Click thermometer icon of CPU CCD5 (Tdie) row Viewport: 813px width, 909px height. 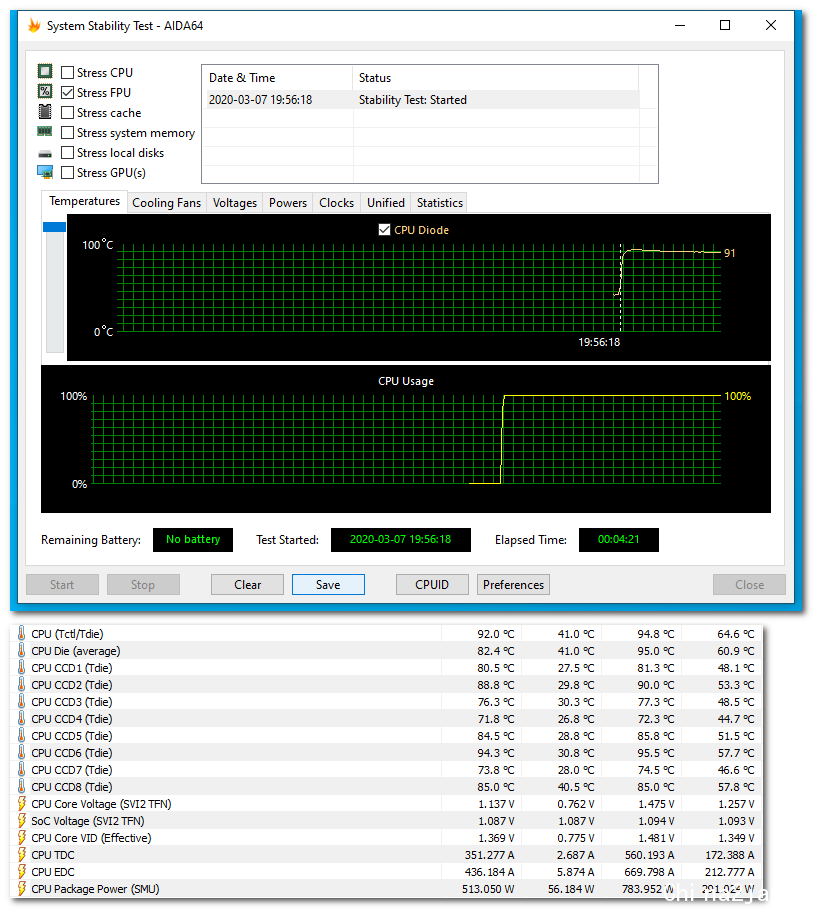click(x=21, y=735)
